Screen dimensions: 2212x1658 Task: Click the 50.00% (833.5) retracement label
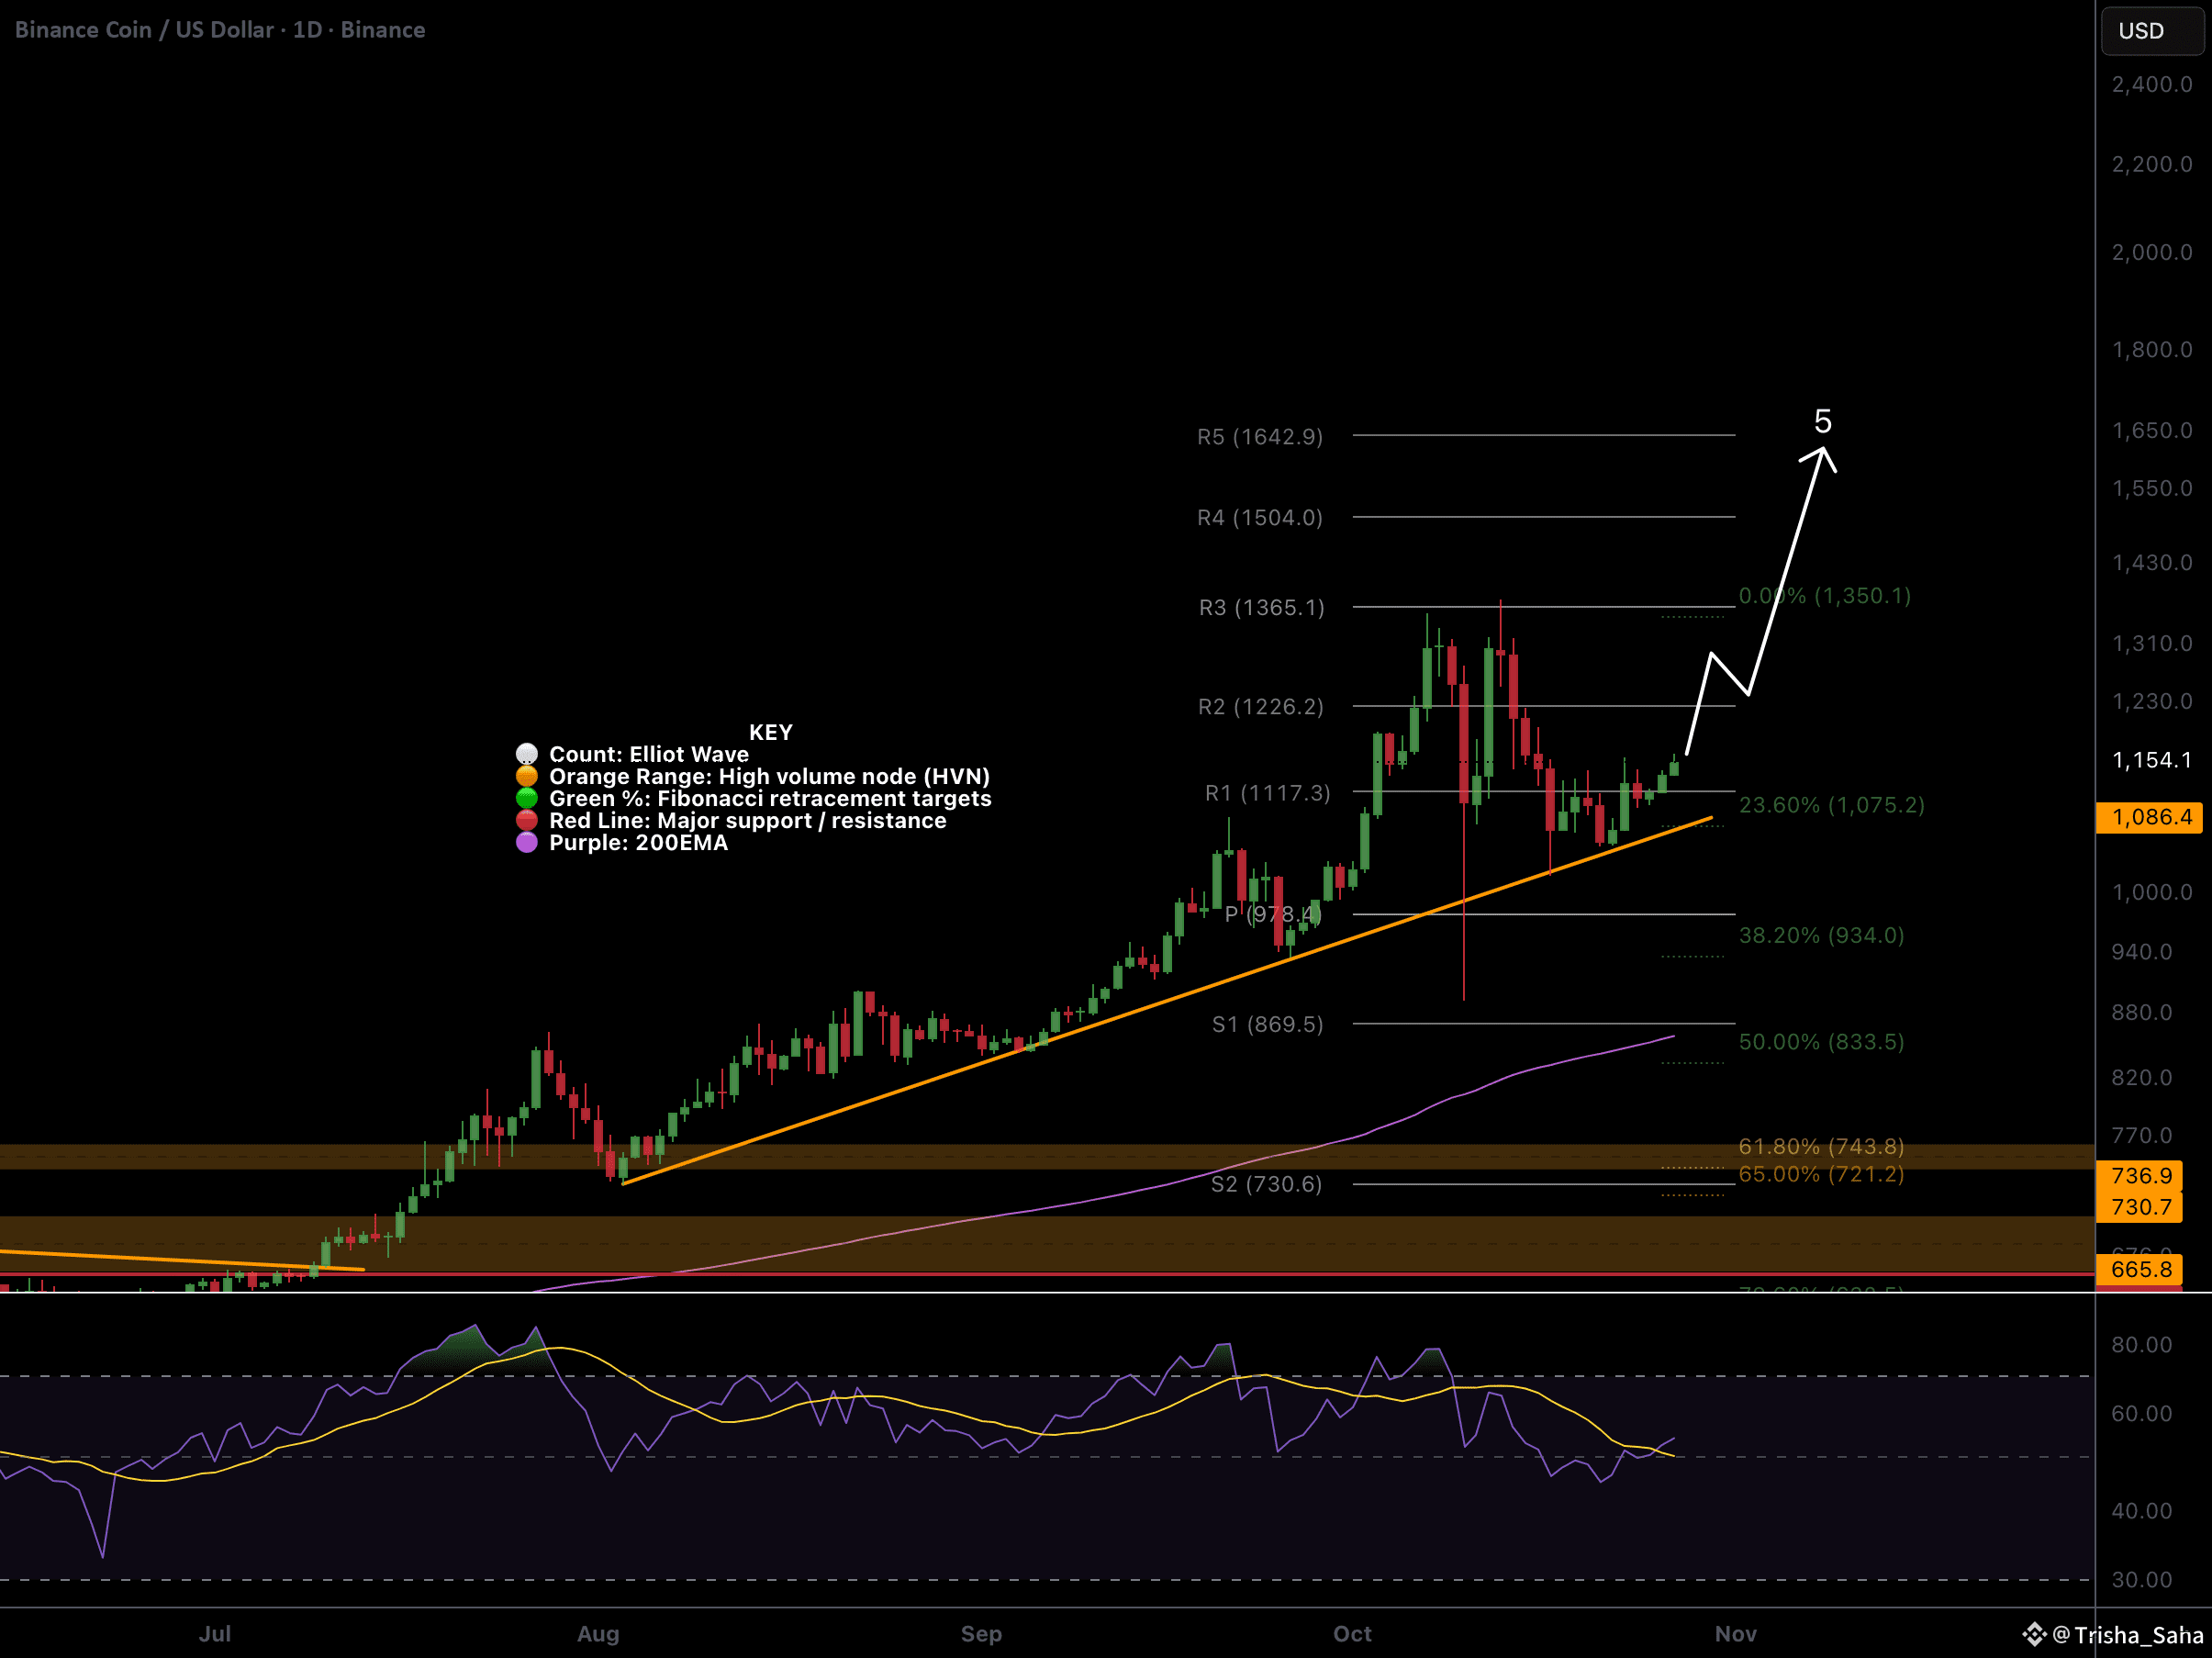point(1821,1042)
